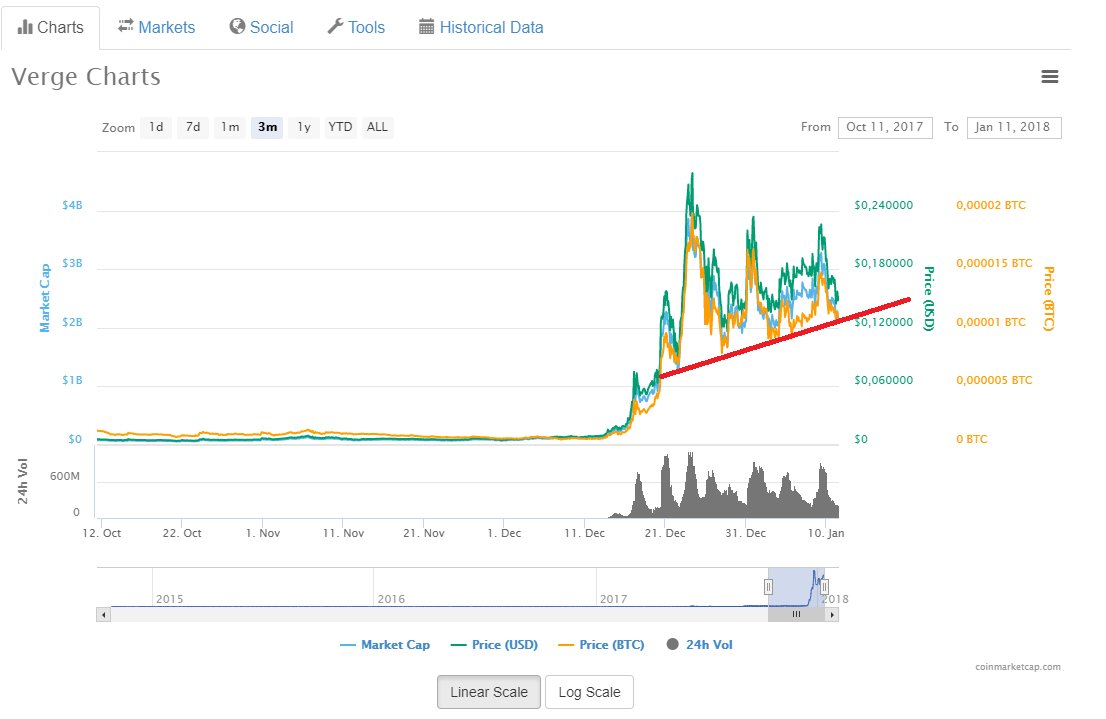Toggle Market Cap series in legend

[x=385, y=644]
